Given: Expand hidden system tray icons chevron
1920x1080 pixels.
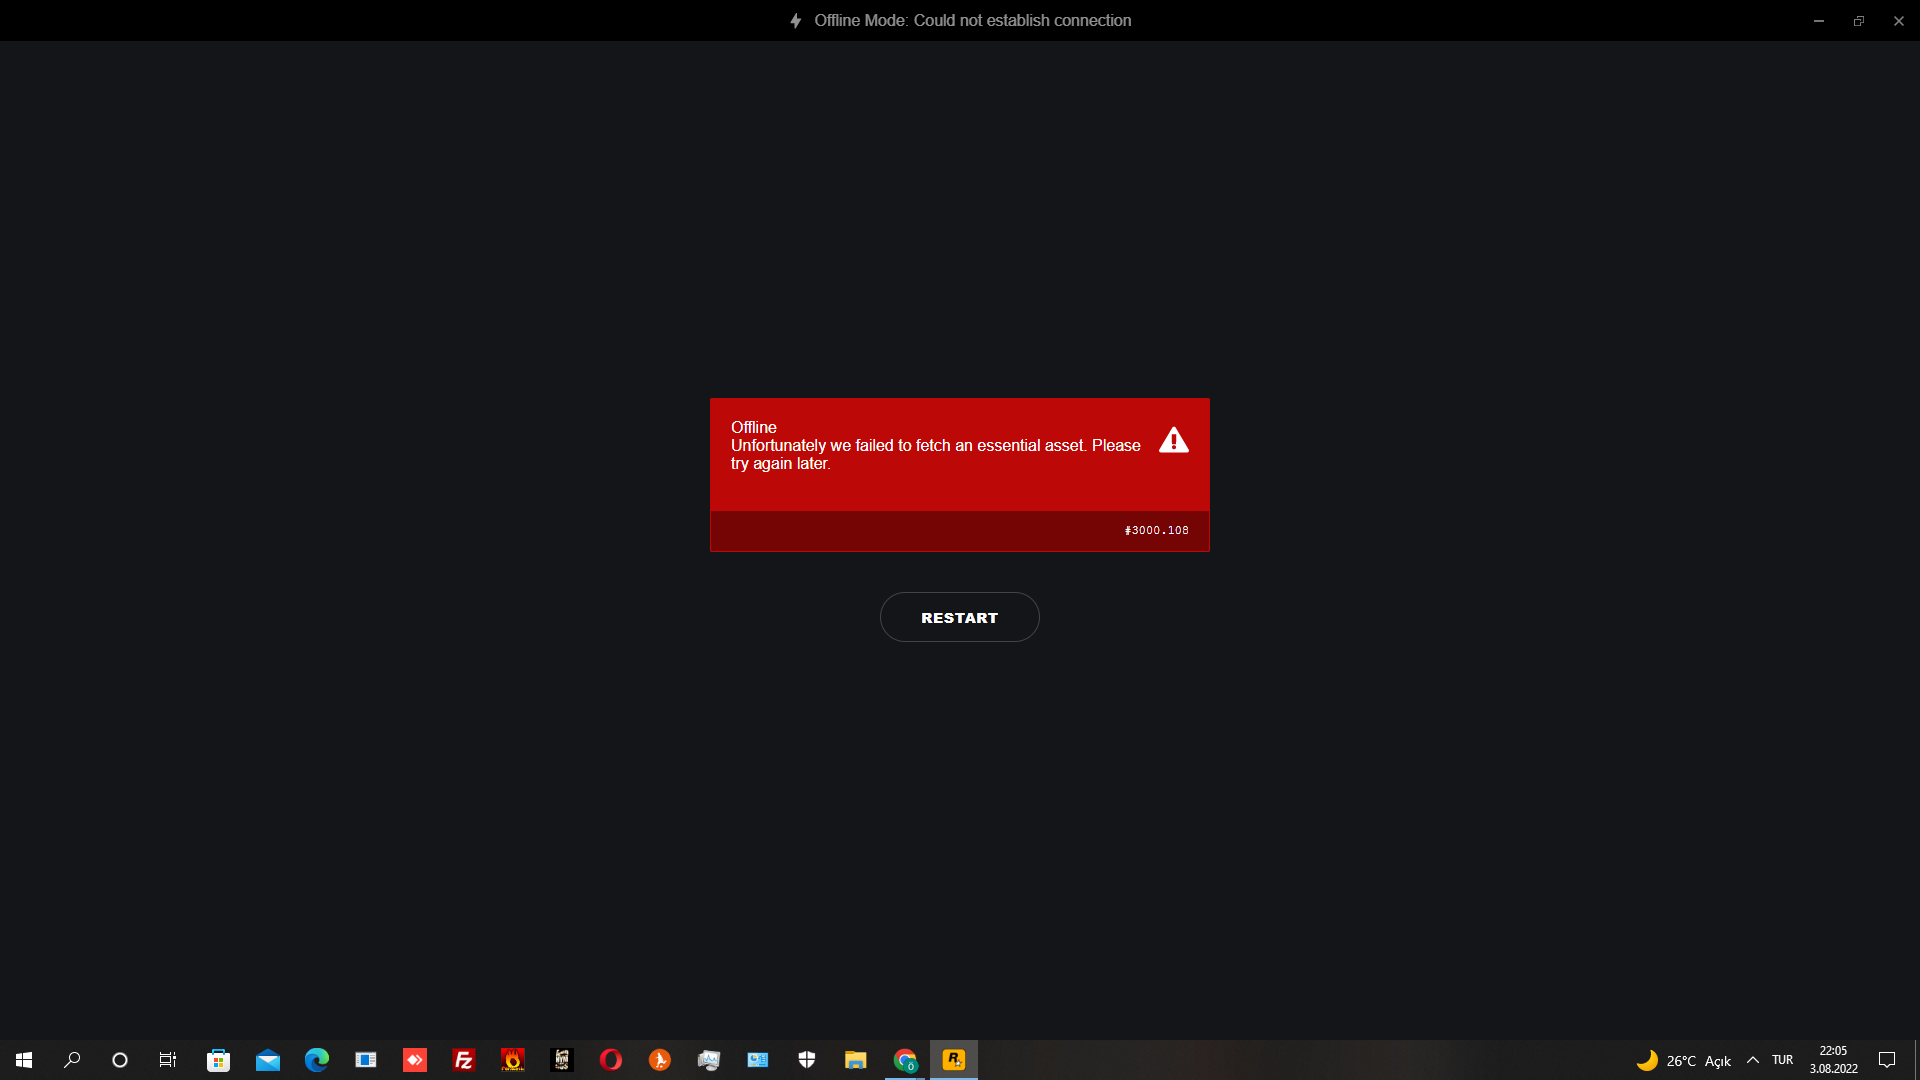Looking at the screenshot, I should (x=1752, y=1060).
